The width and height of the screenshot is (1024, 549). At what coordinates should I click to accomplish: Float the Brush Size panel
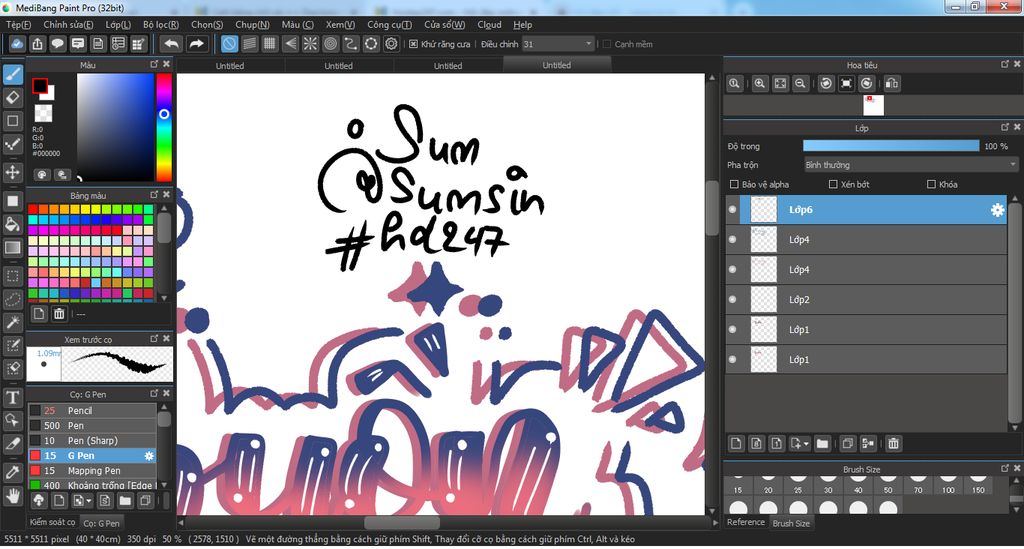coord(1004,468)
